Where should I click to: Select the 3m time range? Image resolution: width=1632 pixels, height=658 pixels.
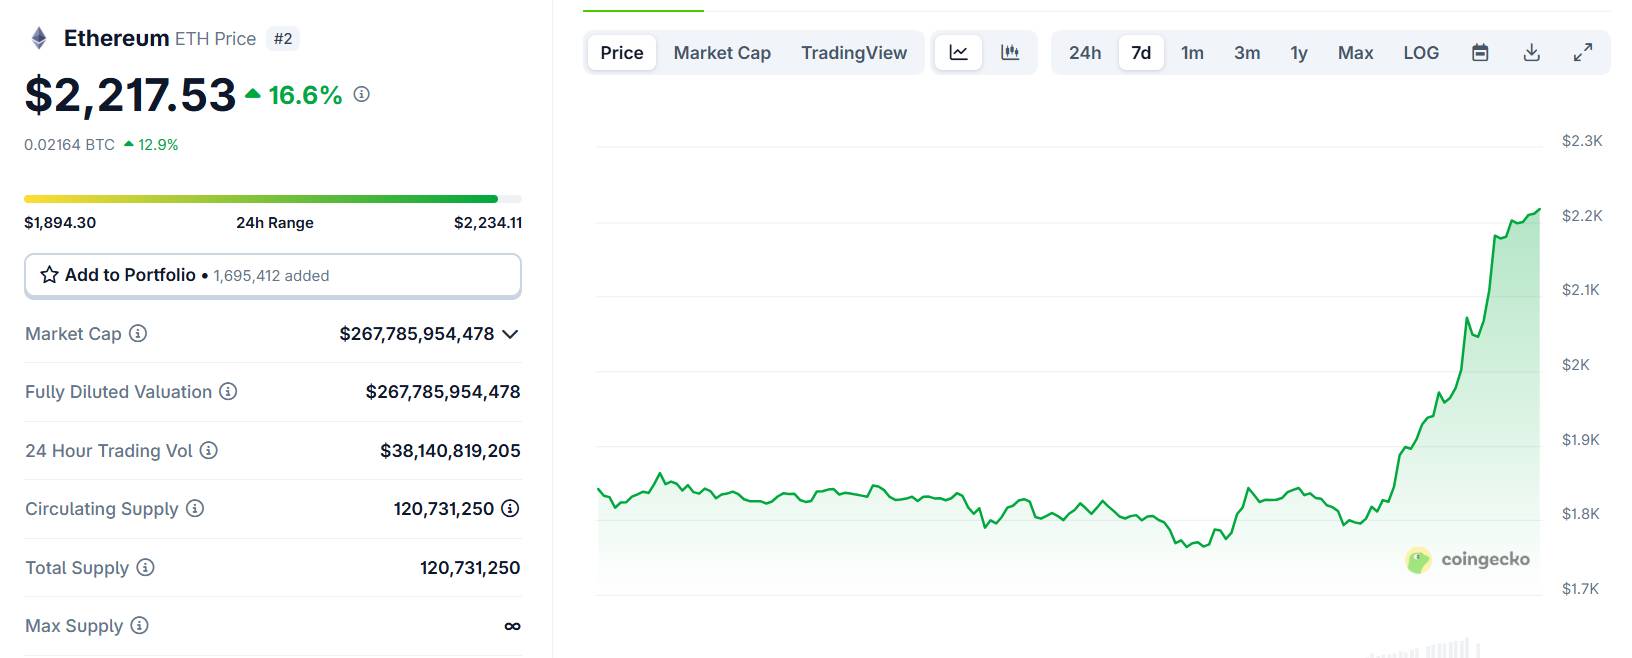tap(1247, 53)
